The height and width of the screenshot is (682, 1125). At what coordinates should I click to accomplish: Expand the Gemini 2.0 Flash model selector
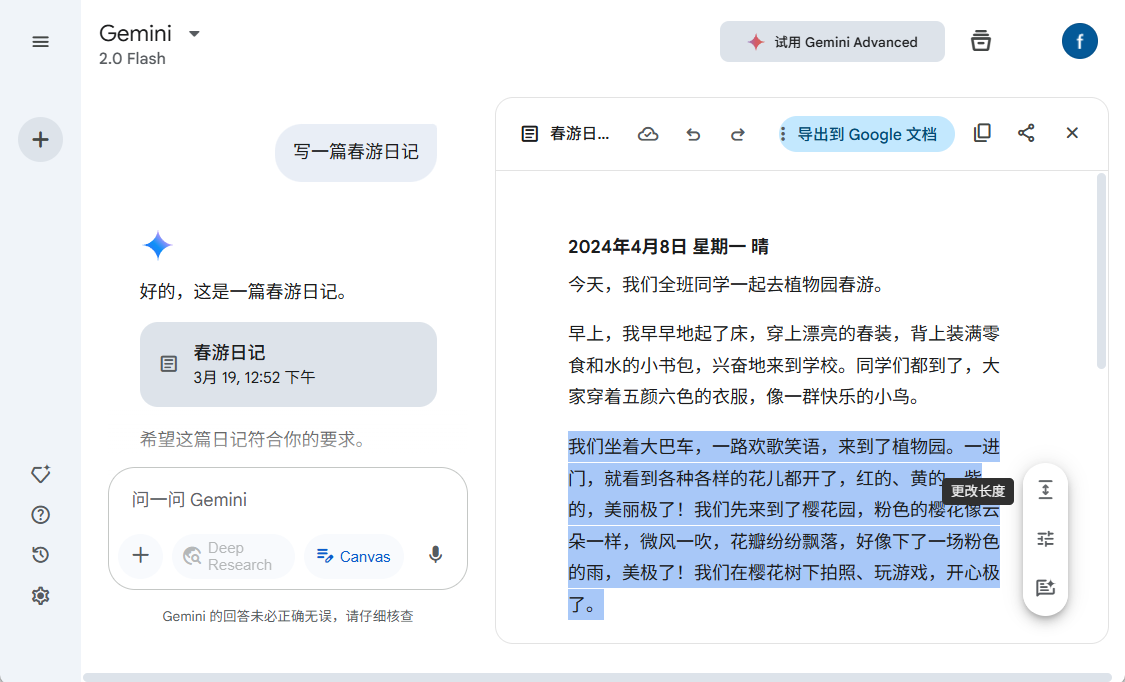194,33
